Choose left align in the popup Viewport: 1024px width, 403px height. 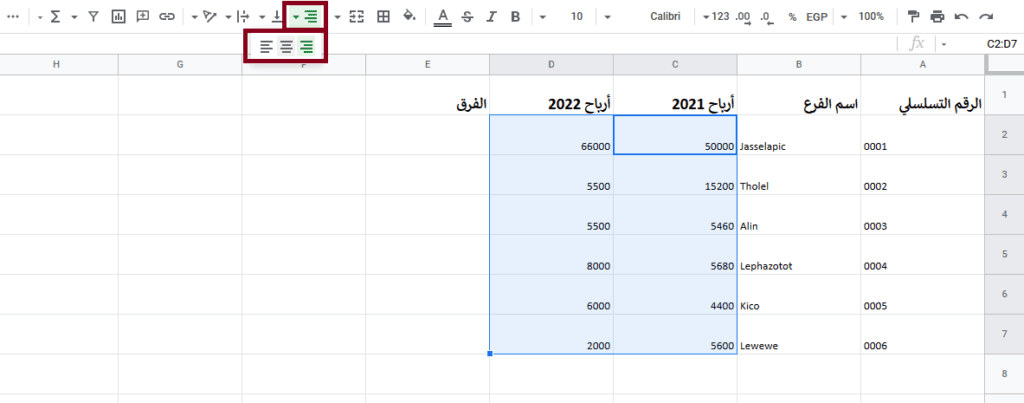[266, 47]
